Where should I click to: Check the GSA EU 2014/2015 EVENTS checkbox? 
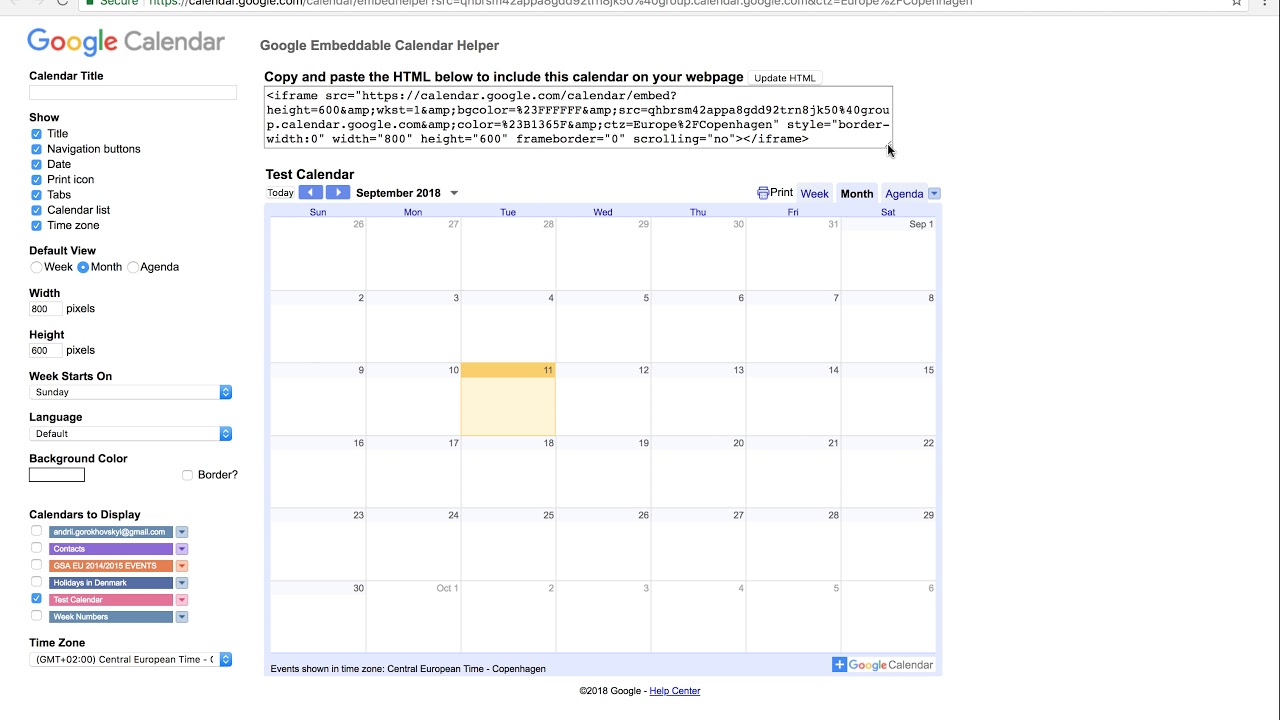(x=36, y=565)
